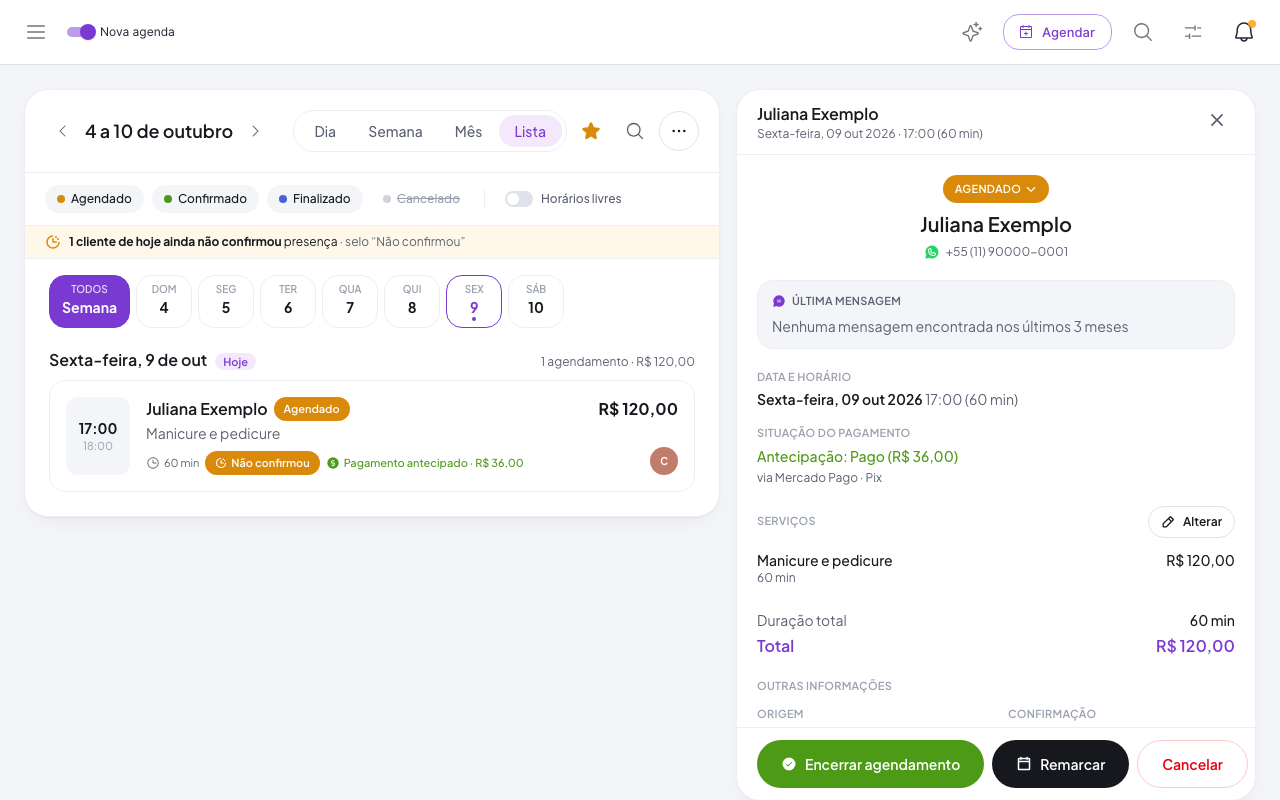Go to previous week arrow
Viewport: 1280px width, 800px height.
tap(62, 131)
